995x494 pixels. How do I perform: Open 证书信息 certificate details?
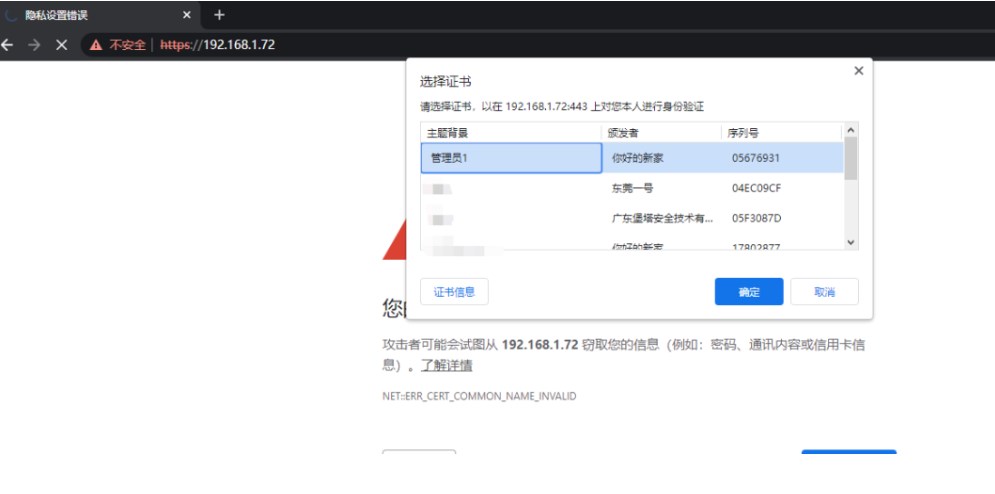454,292
